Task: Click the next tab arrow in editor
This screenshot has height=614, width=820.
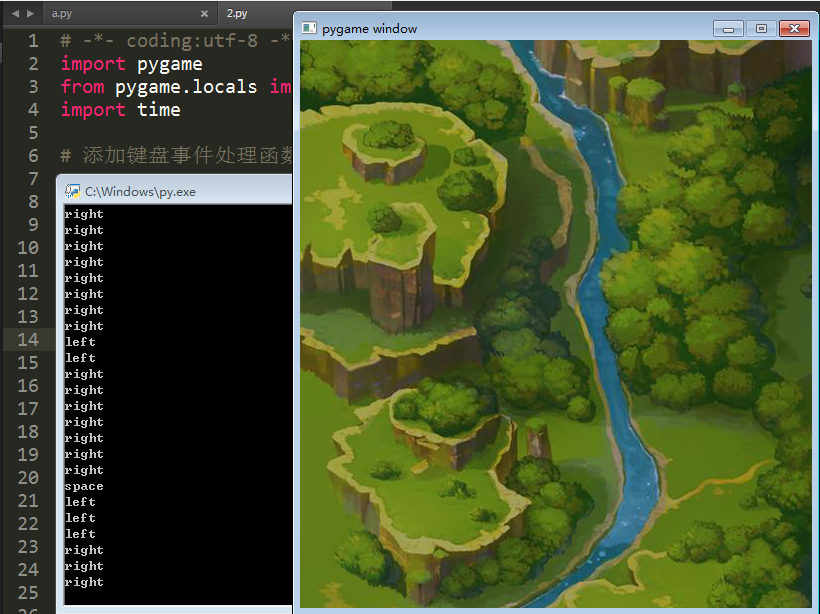Action: (x=30, y=14)
